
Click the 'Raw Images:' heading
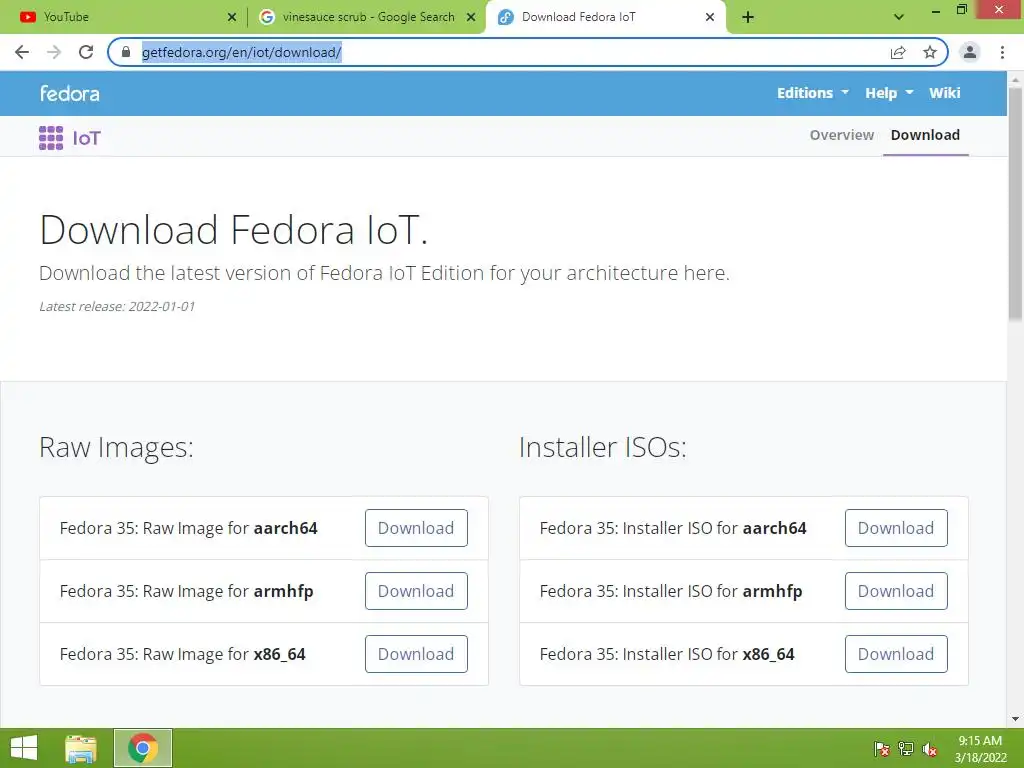tap(116, 448)
